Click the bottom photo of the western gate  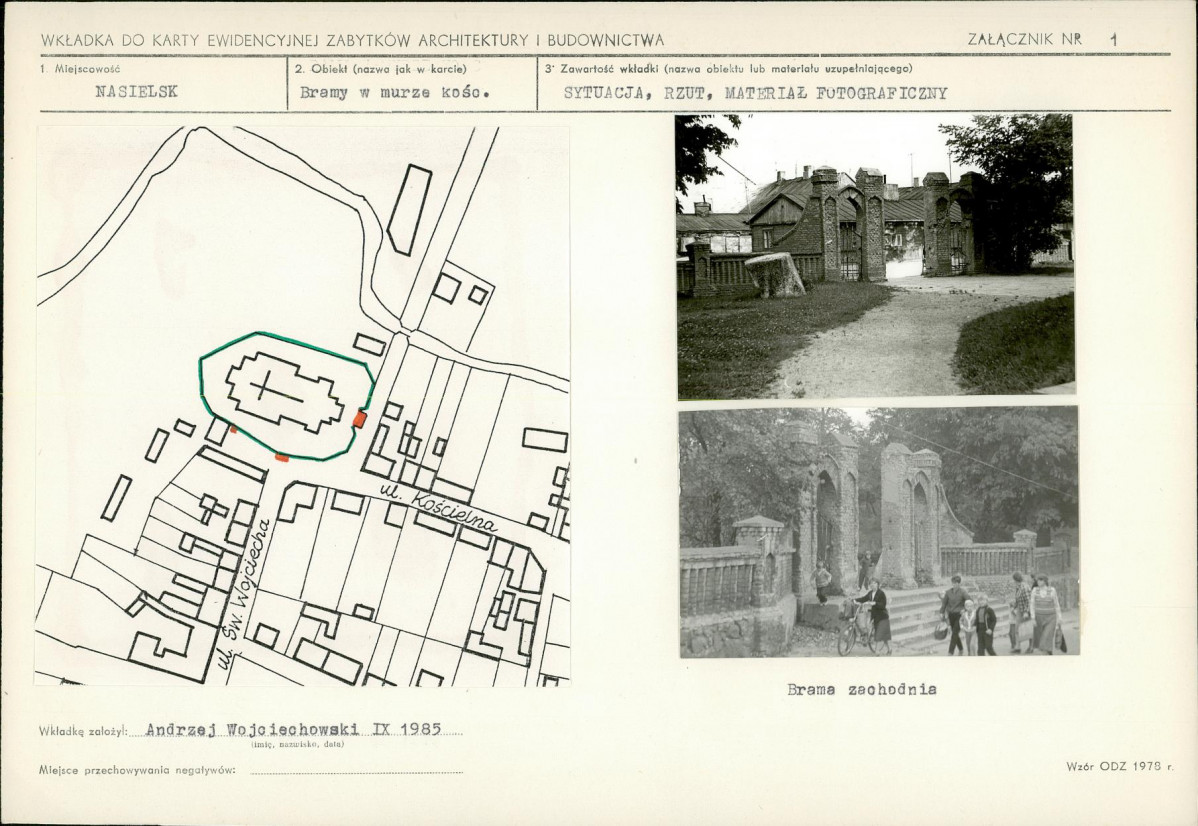(x=879, y=532)
